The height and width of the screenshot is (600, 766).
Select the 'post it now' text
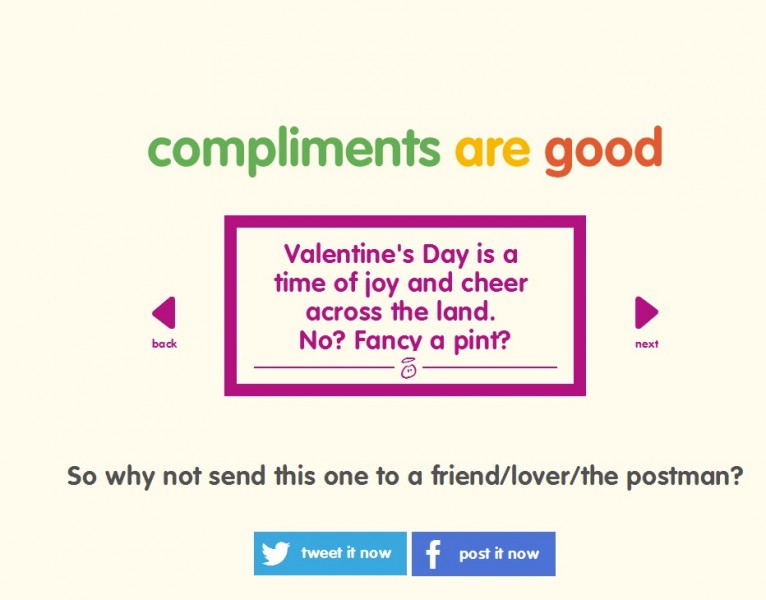click(x=499, y=554)
